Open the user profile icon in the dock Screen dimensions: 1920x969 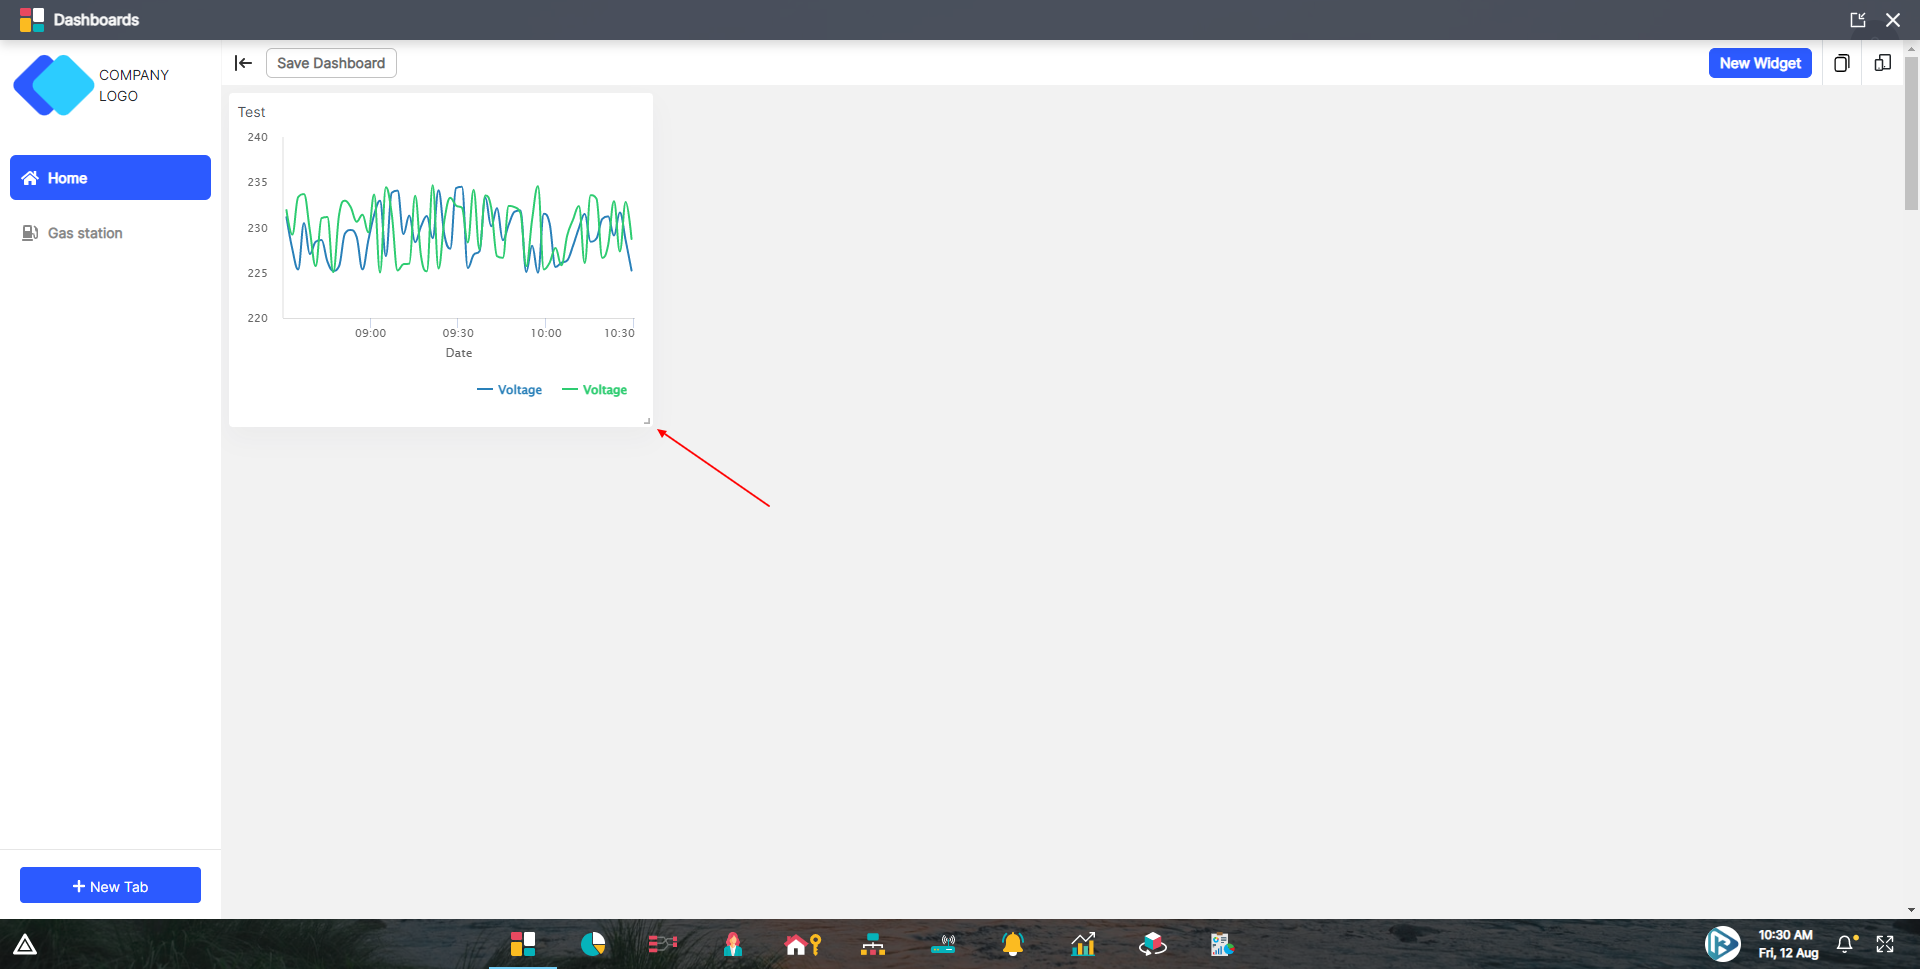click(732, 944)
